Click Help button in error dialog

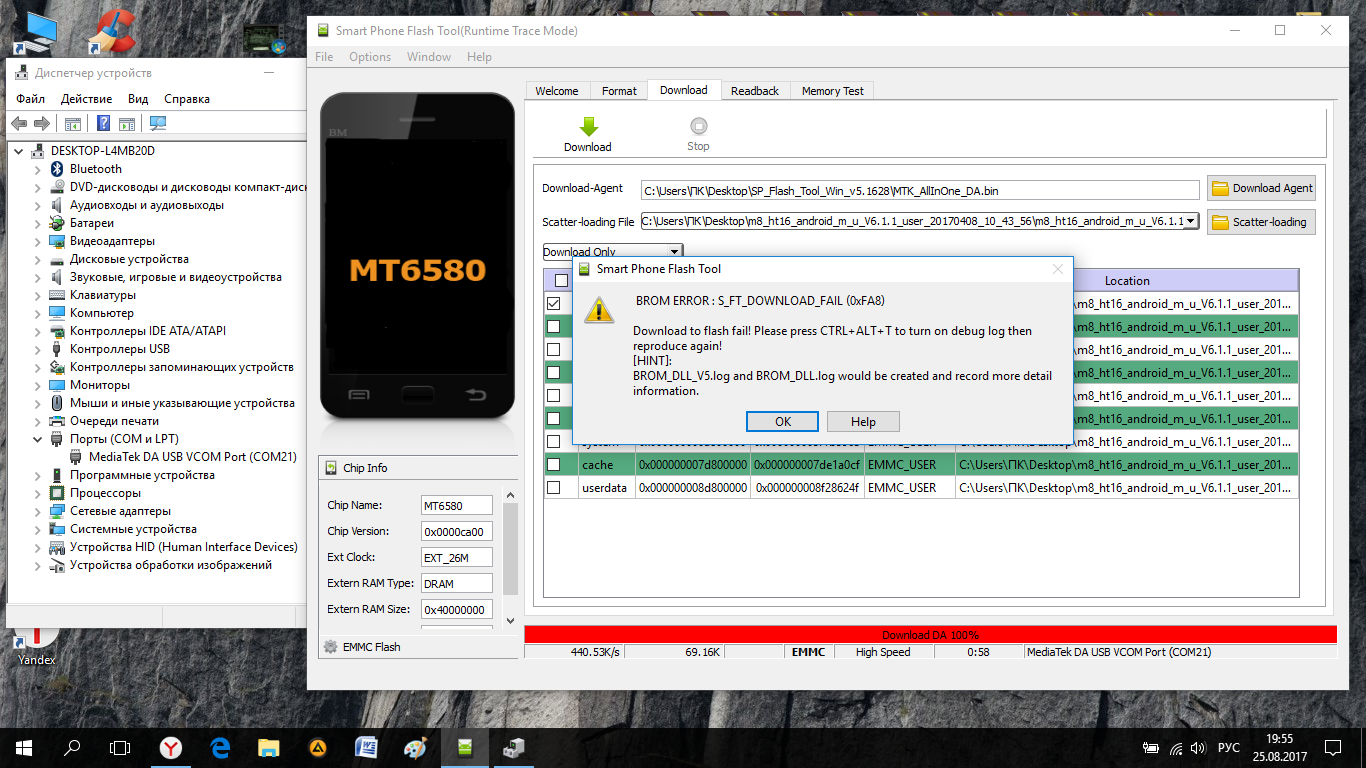click(863, 421)
